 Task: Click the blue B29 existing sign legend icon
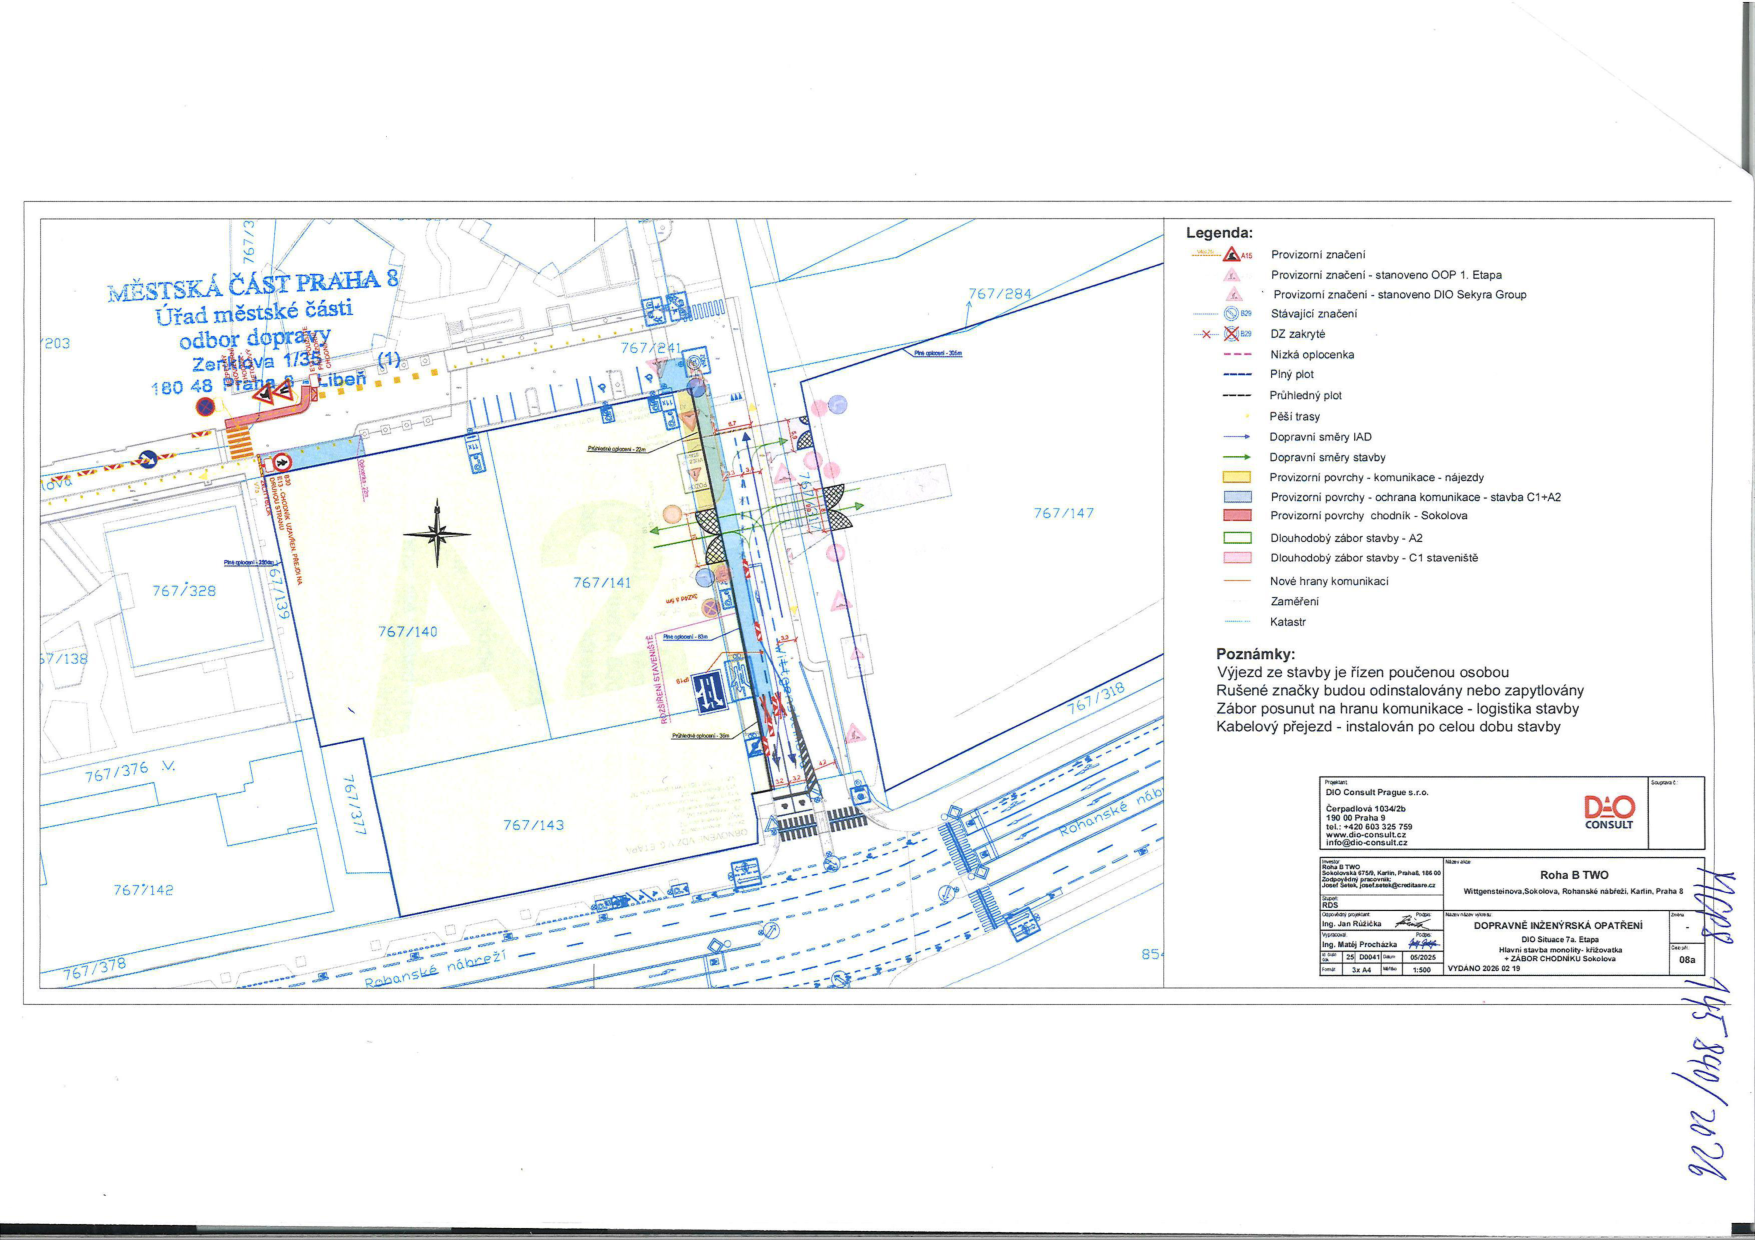click(1232, 314)
